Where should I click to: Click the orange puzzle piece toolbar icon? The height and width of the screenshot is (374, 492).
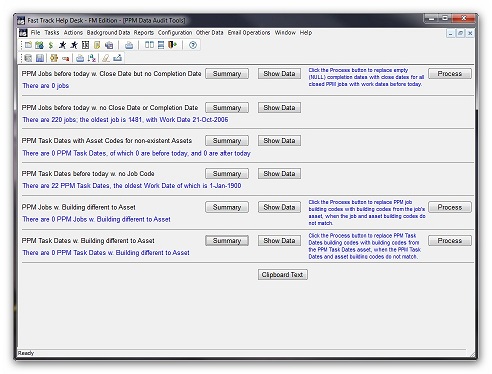click(54, 58)
